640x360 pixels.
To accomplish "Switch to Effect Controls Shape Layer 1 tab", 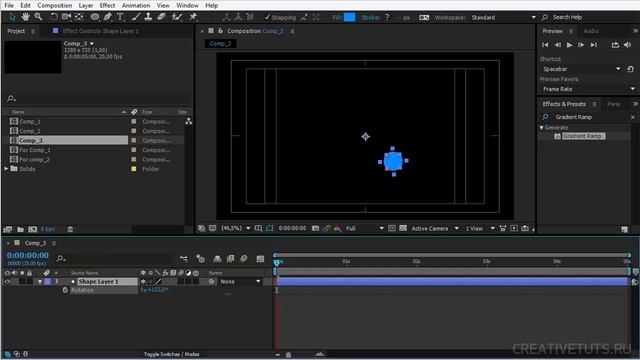I will pyautogui.click(x=100, y=31).
